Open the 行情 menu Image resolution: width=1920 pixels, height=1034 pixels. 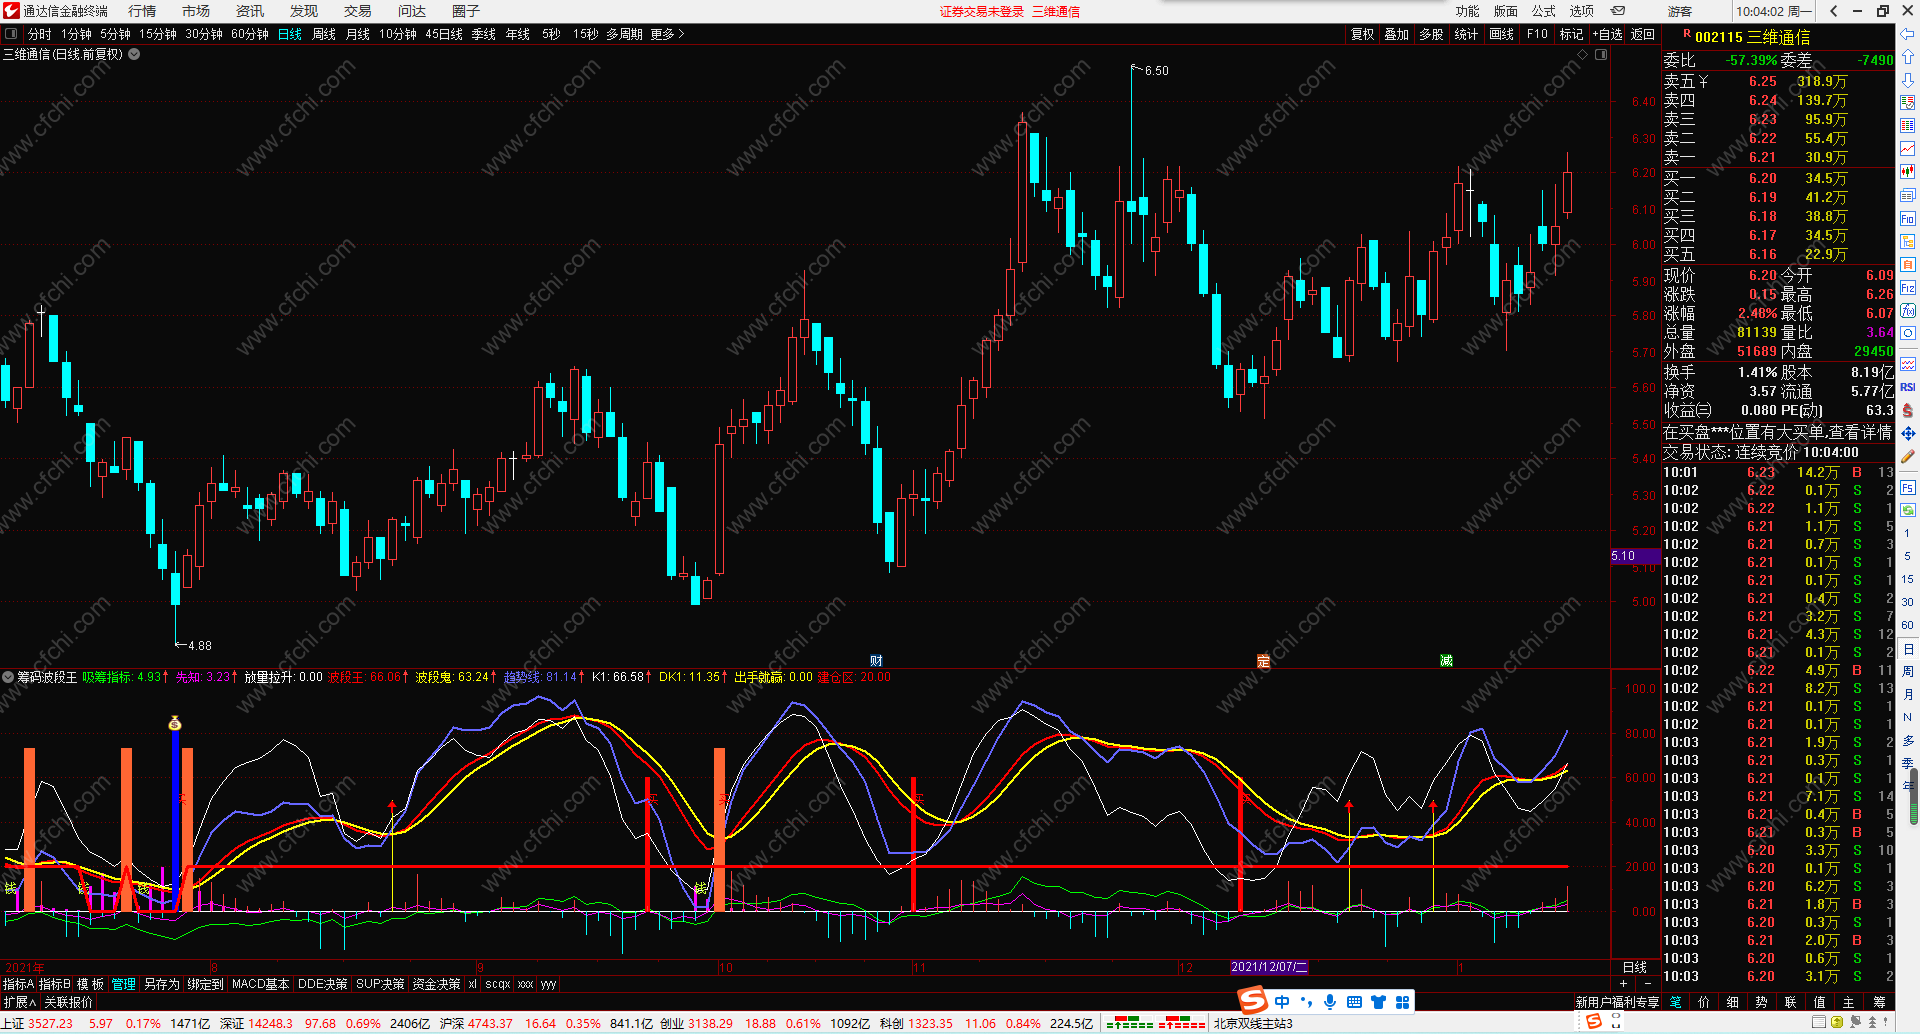point(142,11)
